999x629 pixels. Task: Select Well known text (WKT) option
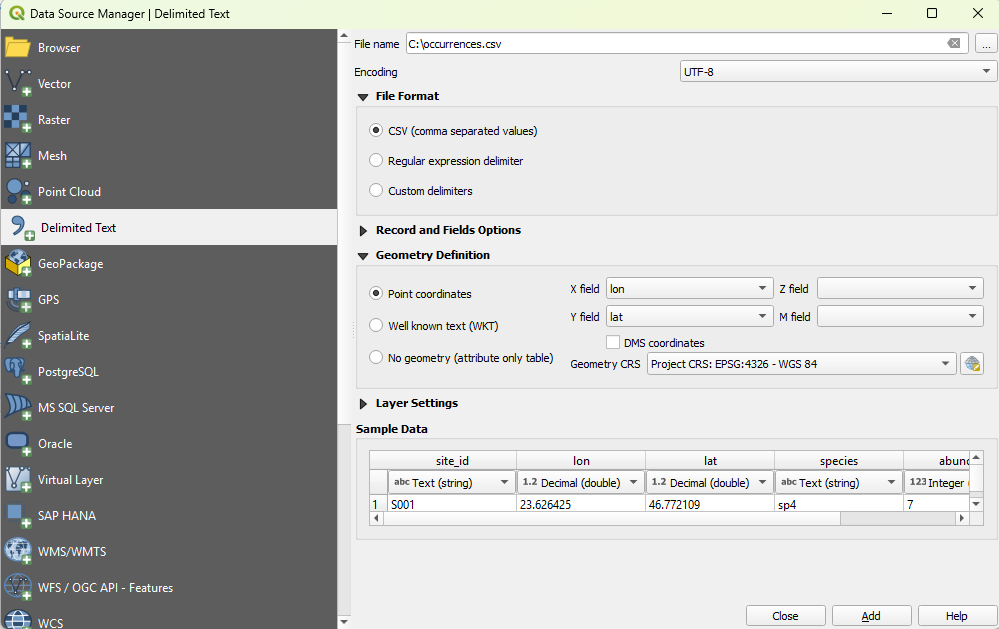point(376,326)
